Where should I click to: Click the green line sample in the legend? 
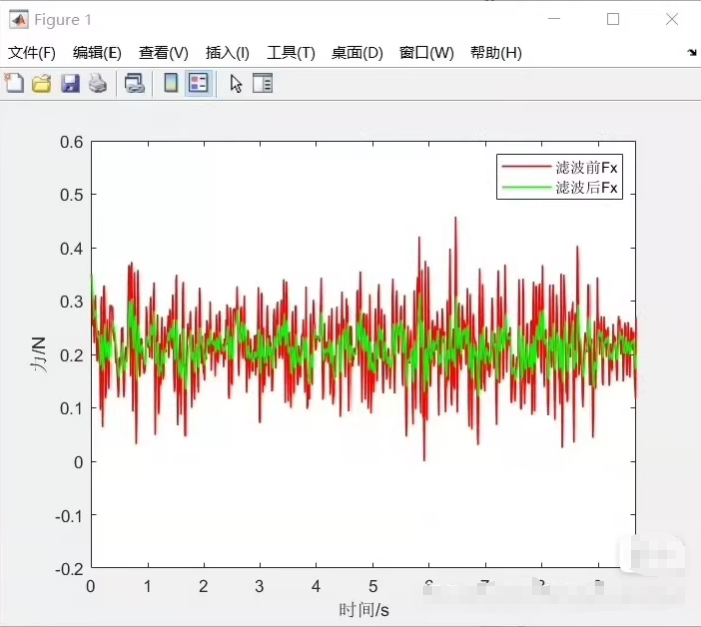[x=526, y=187]
